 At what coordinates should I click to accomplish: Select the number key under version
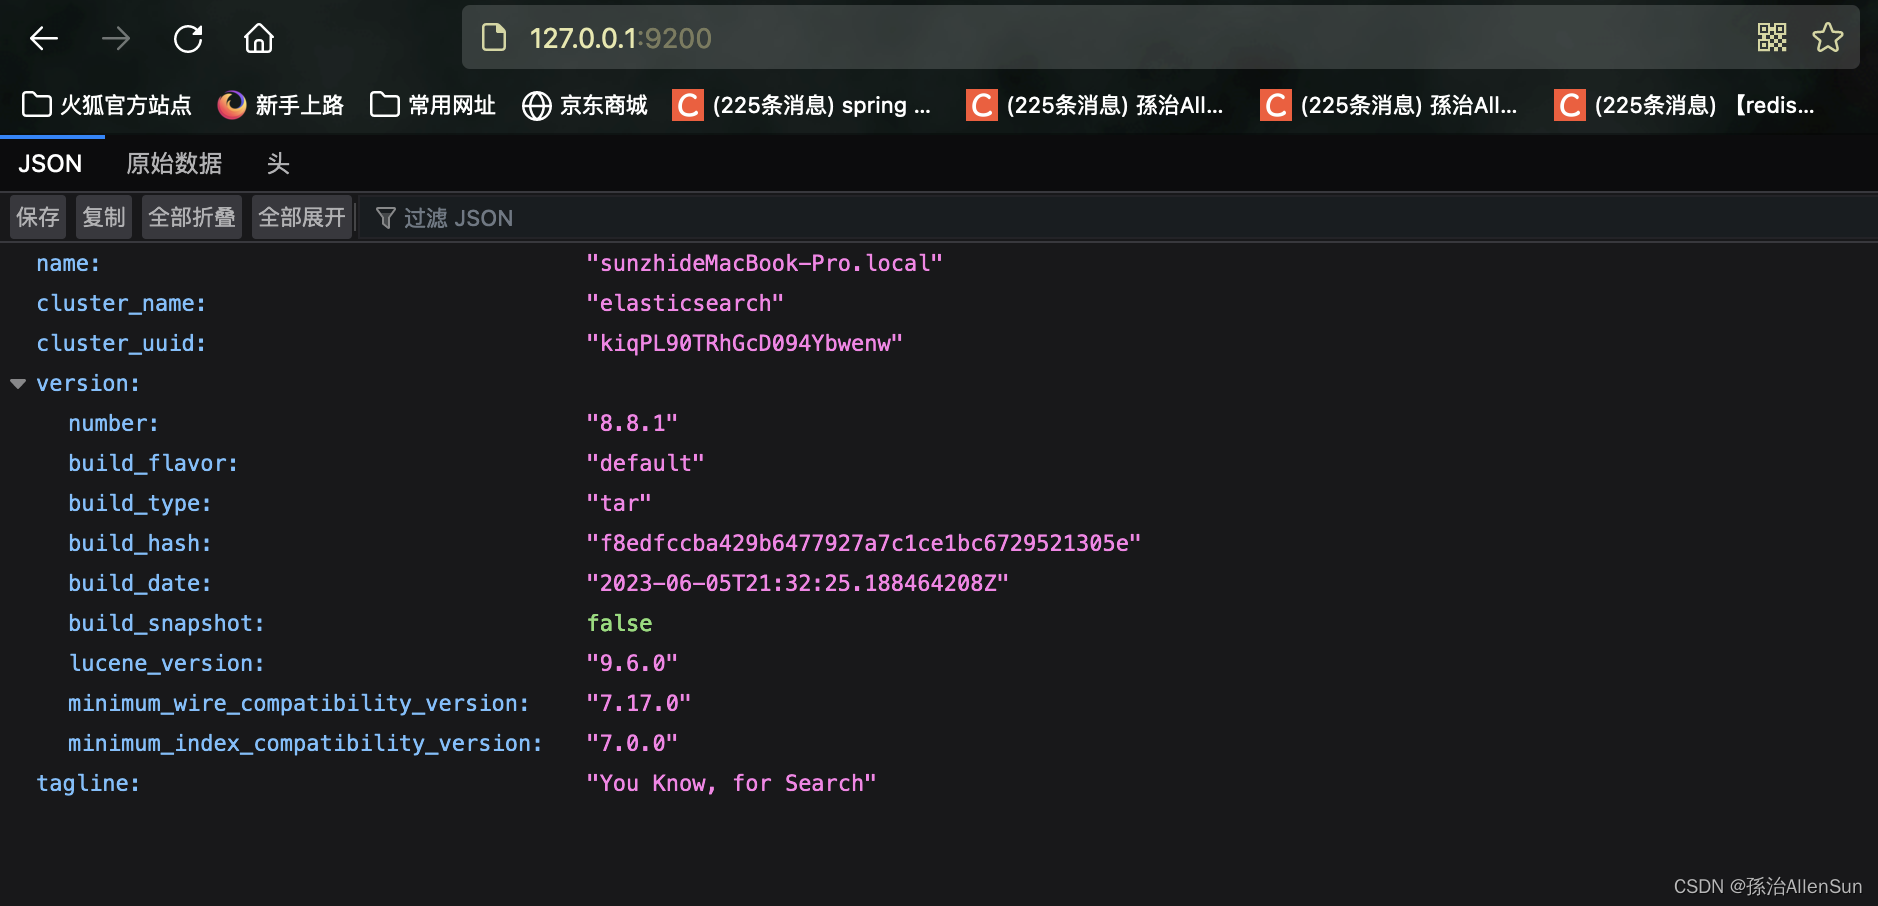click(113, 424)
